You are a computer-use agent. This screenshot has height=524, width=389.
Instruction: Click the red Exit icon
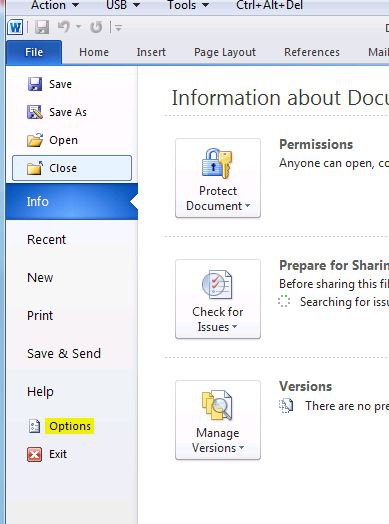(35, 454)
